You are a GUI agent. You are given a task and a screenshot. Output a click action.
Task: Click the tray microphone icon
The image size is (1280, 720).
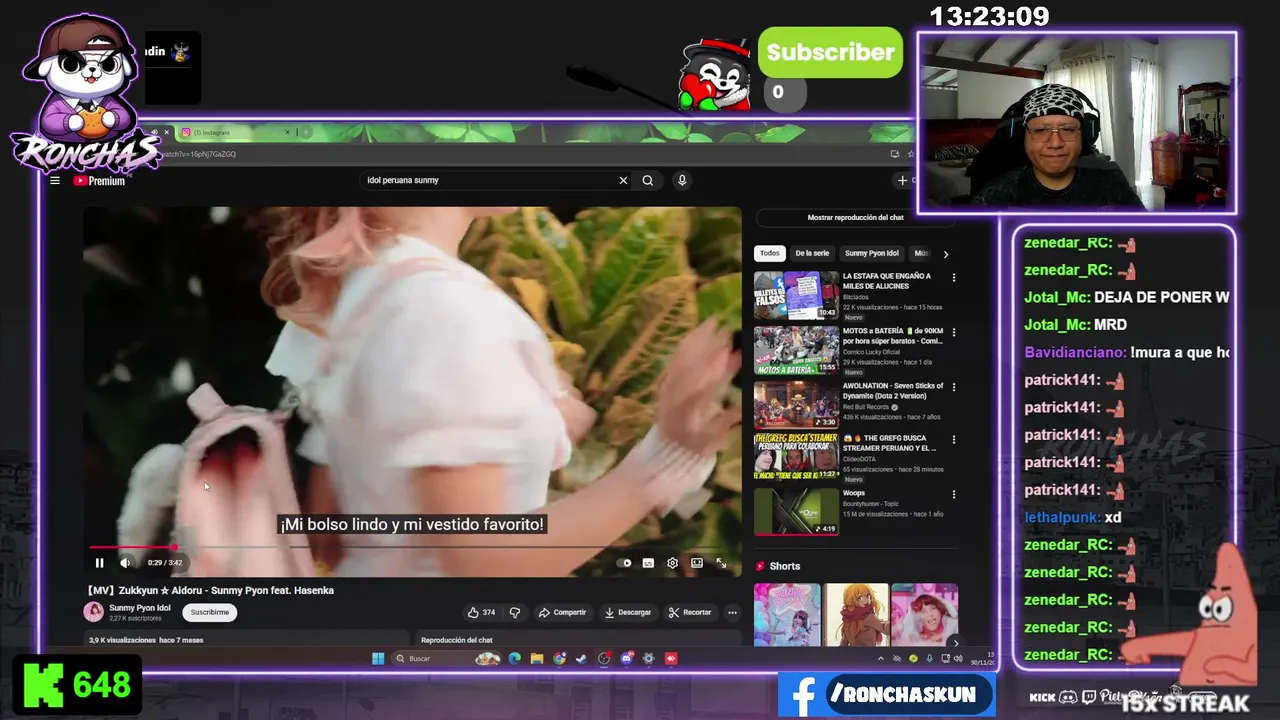929,659
